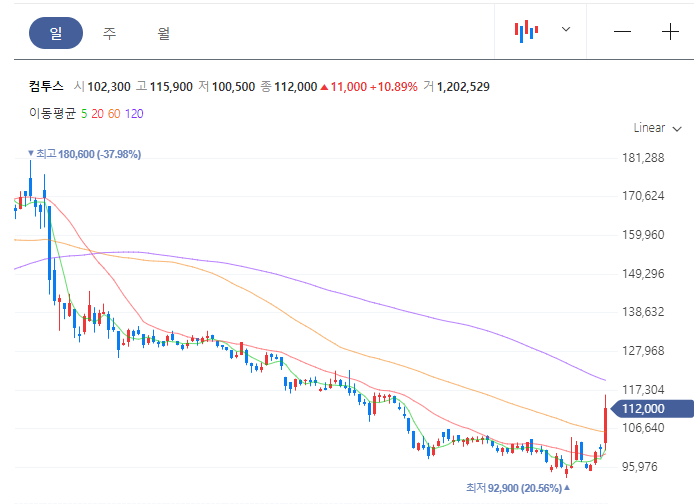
Task: Click the 117,304 price axis label
Action: coord(643,390)
